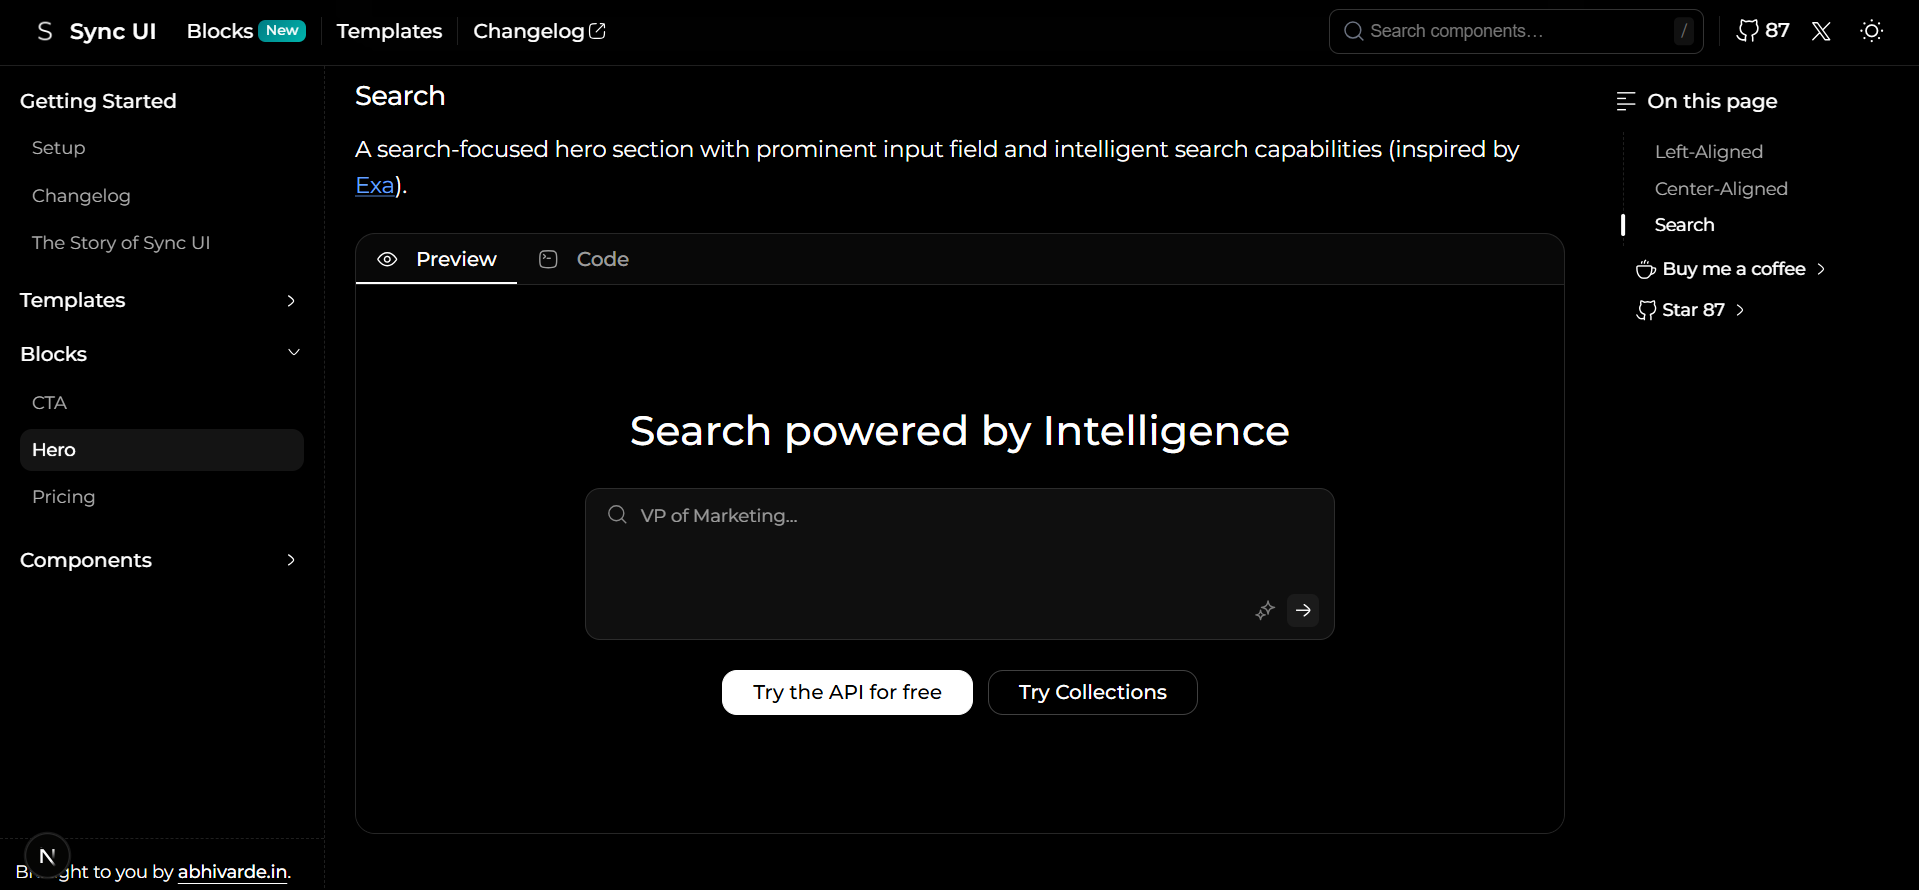Click the sparkle AI icon in the search field
Screen dimensions: 1919x890
tap(1264, 610)
